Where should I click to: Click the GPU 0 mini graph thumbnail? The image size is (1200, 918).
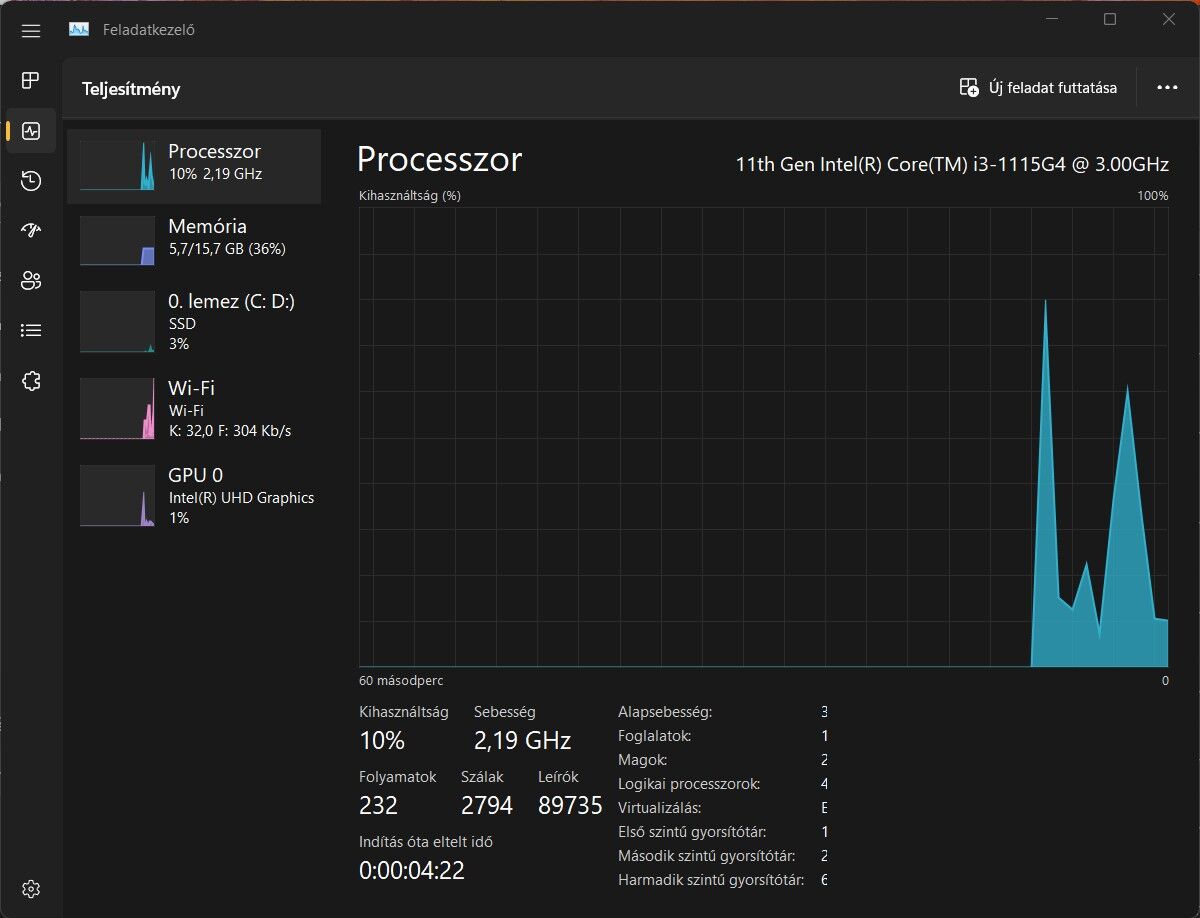(117, 495)
